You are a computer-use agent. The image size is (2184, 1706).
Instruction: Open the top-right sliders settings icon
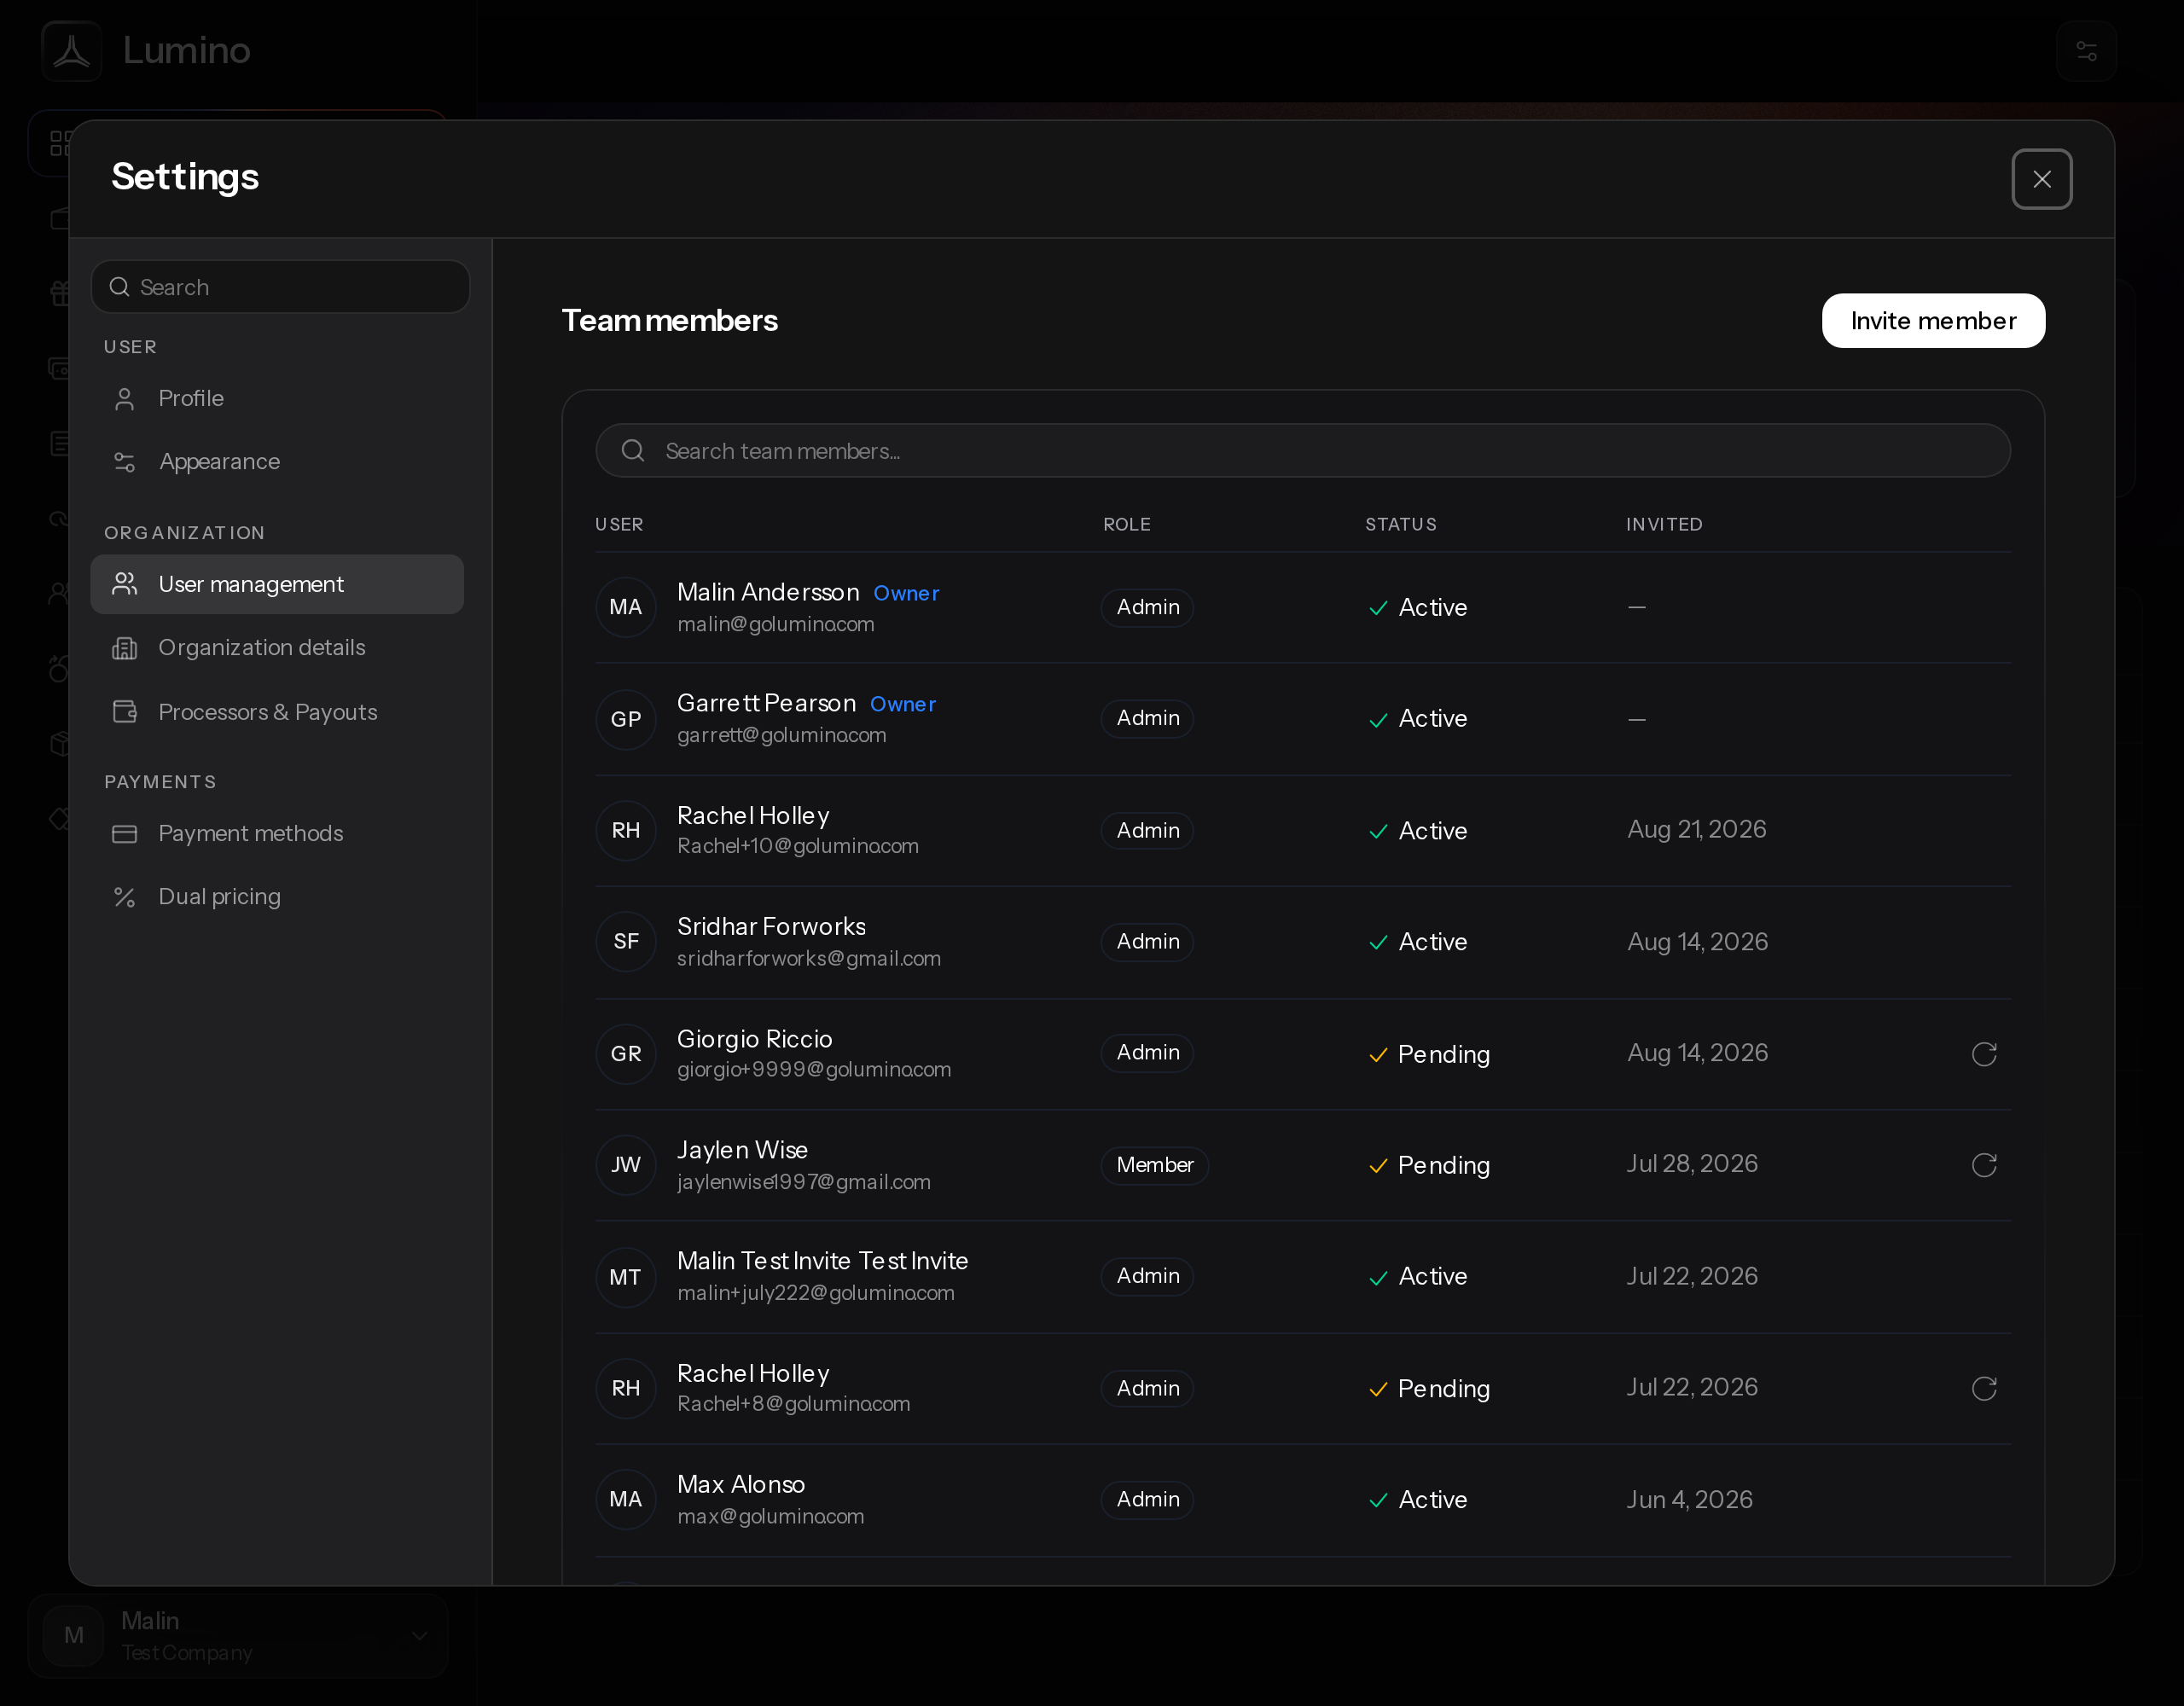(x=2086, y=50)
